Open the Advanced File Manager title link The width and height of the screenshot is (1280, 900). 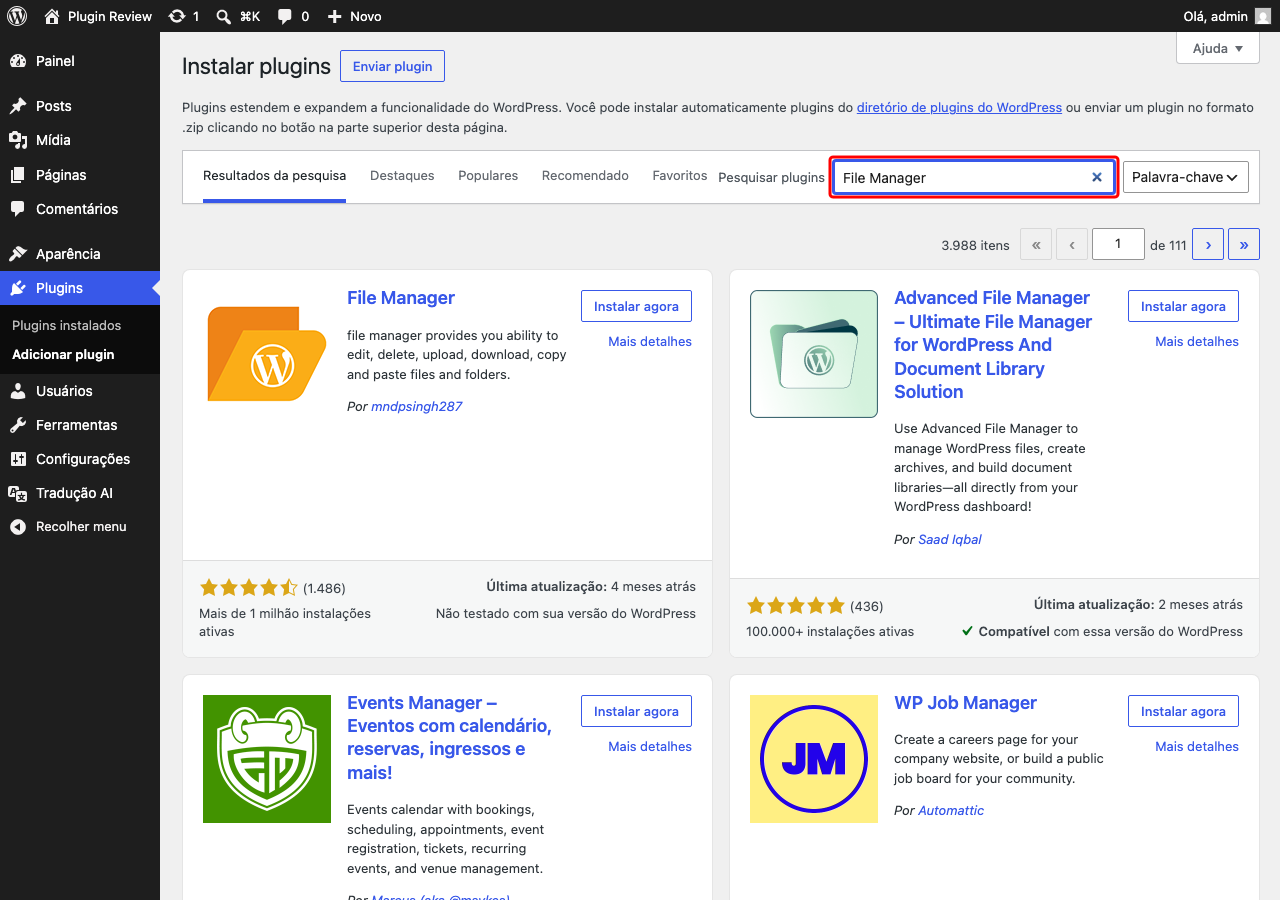993,345
